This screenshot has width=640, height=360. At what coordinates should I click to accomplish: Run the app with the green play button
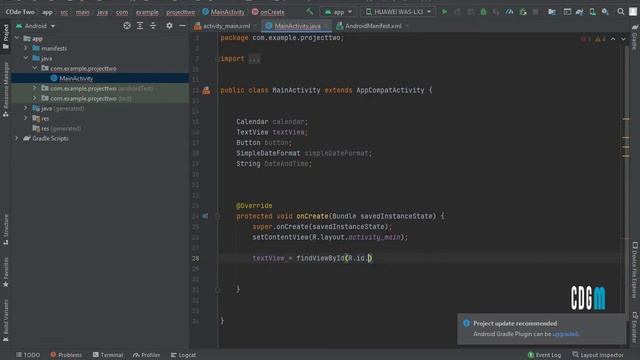[x=444, y=12]
